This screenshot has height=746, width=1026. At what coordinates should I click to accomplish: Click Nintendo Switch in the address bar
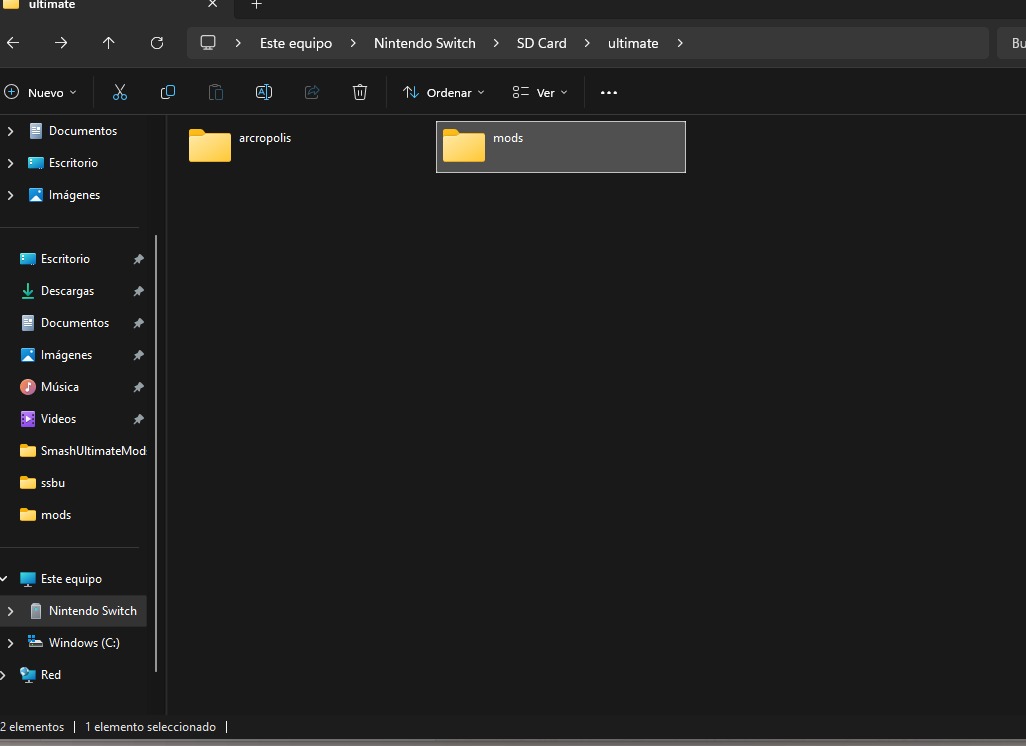coord(424,43)
